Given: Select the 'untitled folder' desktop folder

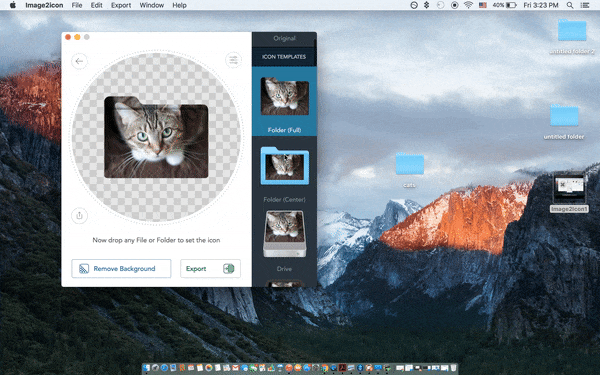Looking at the screenshot, I should (564, 122).
